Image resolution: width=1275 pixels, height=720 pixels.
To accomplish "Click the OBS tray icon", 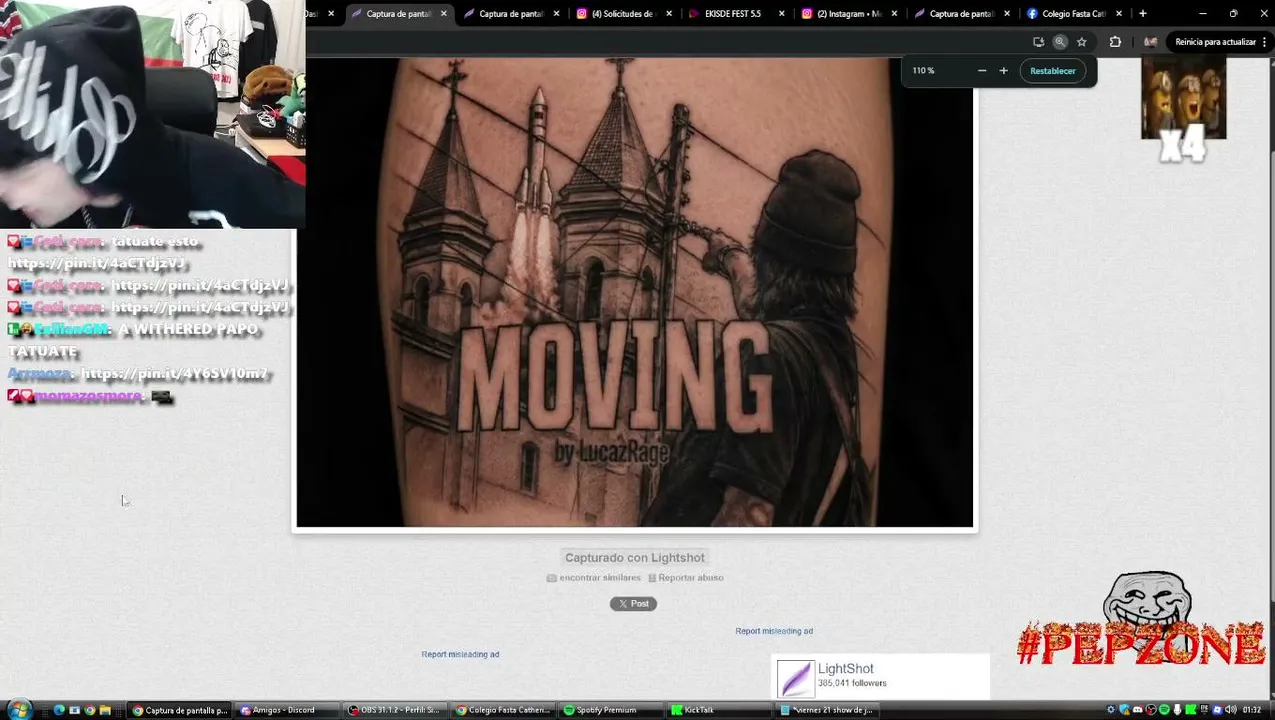I will (x=1151, y=710).
